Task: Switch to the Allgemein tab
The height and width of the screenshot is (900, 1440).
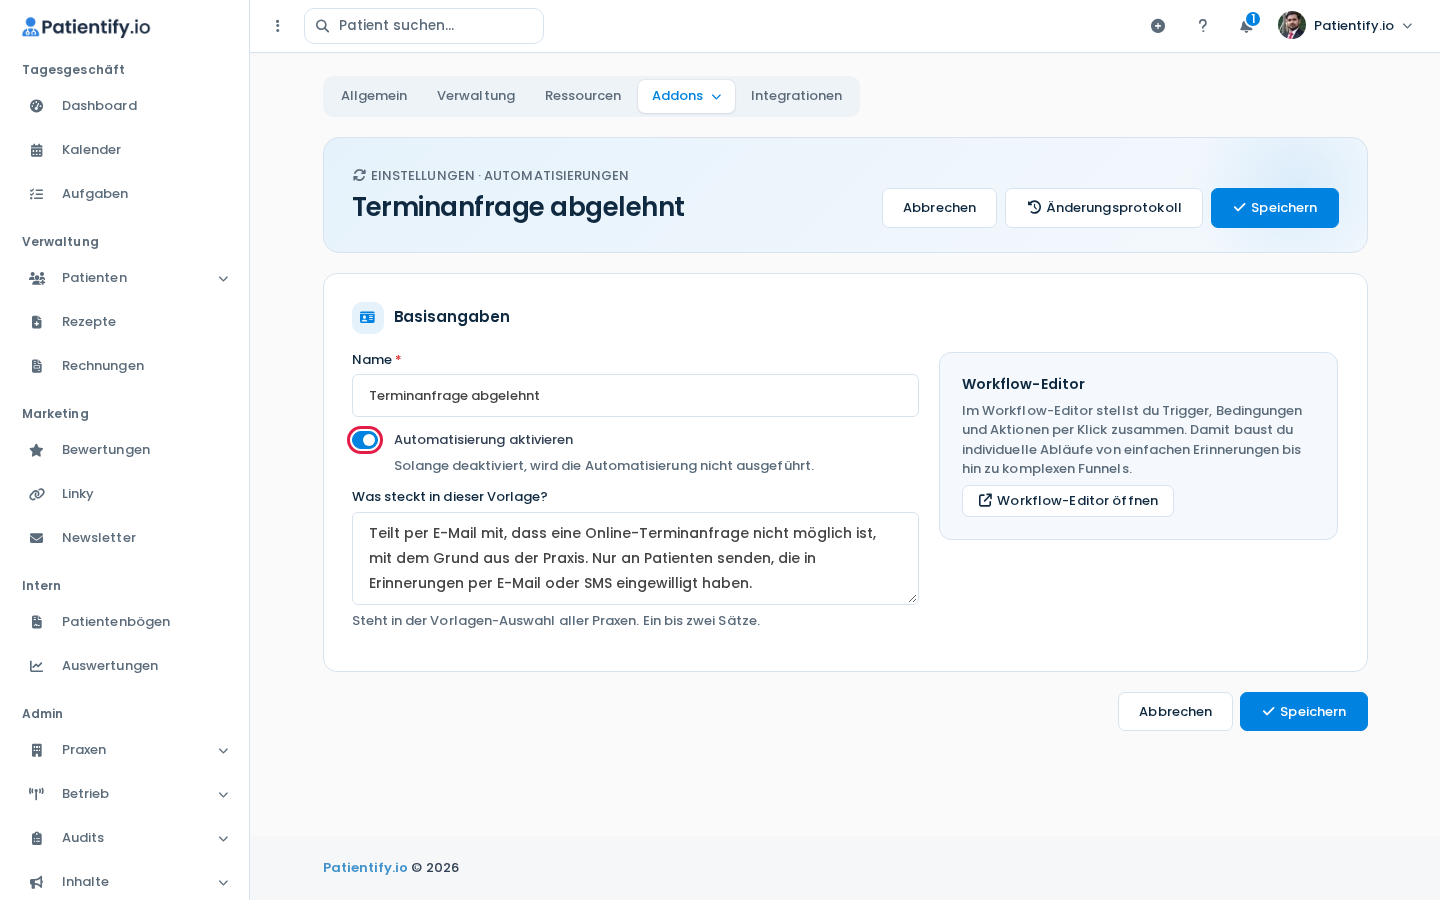Action: point(374,96)
